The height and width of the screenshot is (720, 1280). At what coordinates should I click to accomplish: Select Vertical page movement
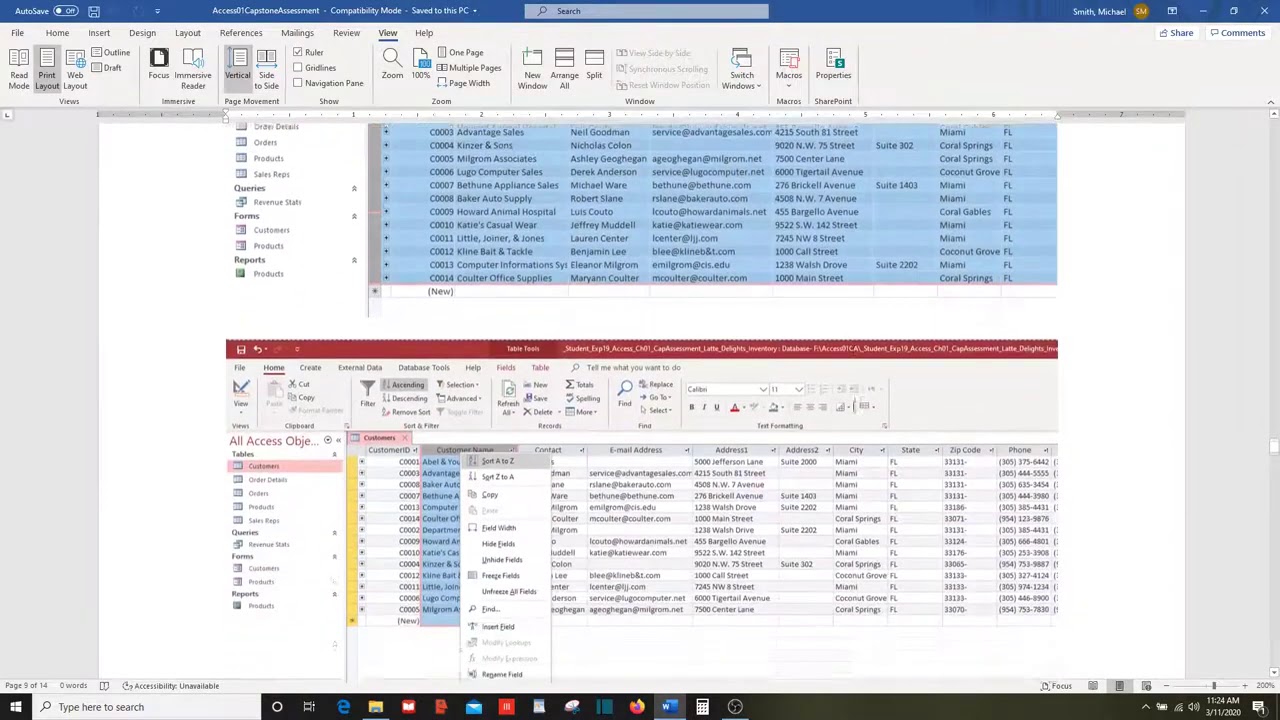click(238, 68)
